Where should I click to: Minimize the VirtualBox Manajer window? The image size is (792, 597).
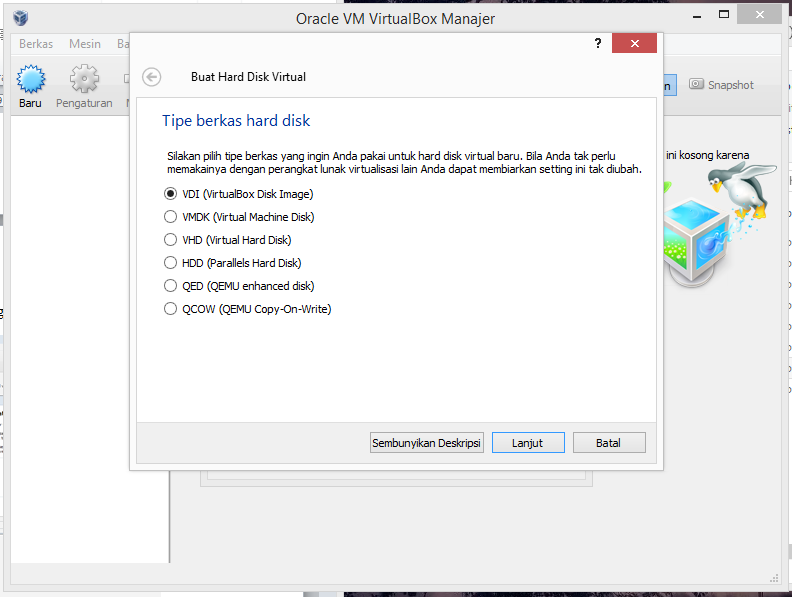[697, 15]
